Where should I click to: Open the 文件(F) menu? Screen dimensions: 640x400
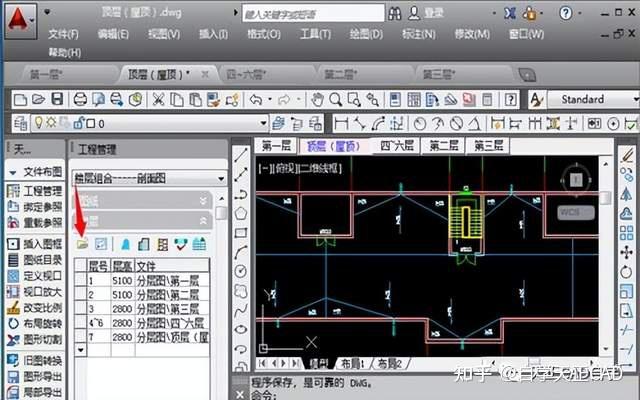(x=63, y=34)
